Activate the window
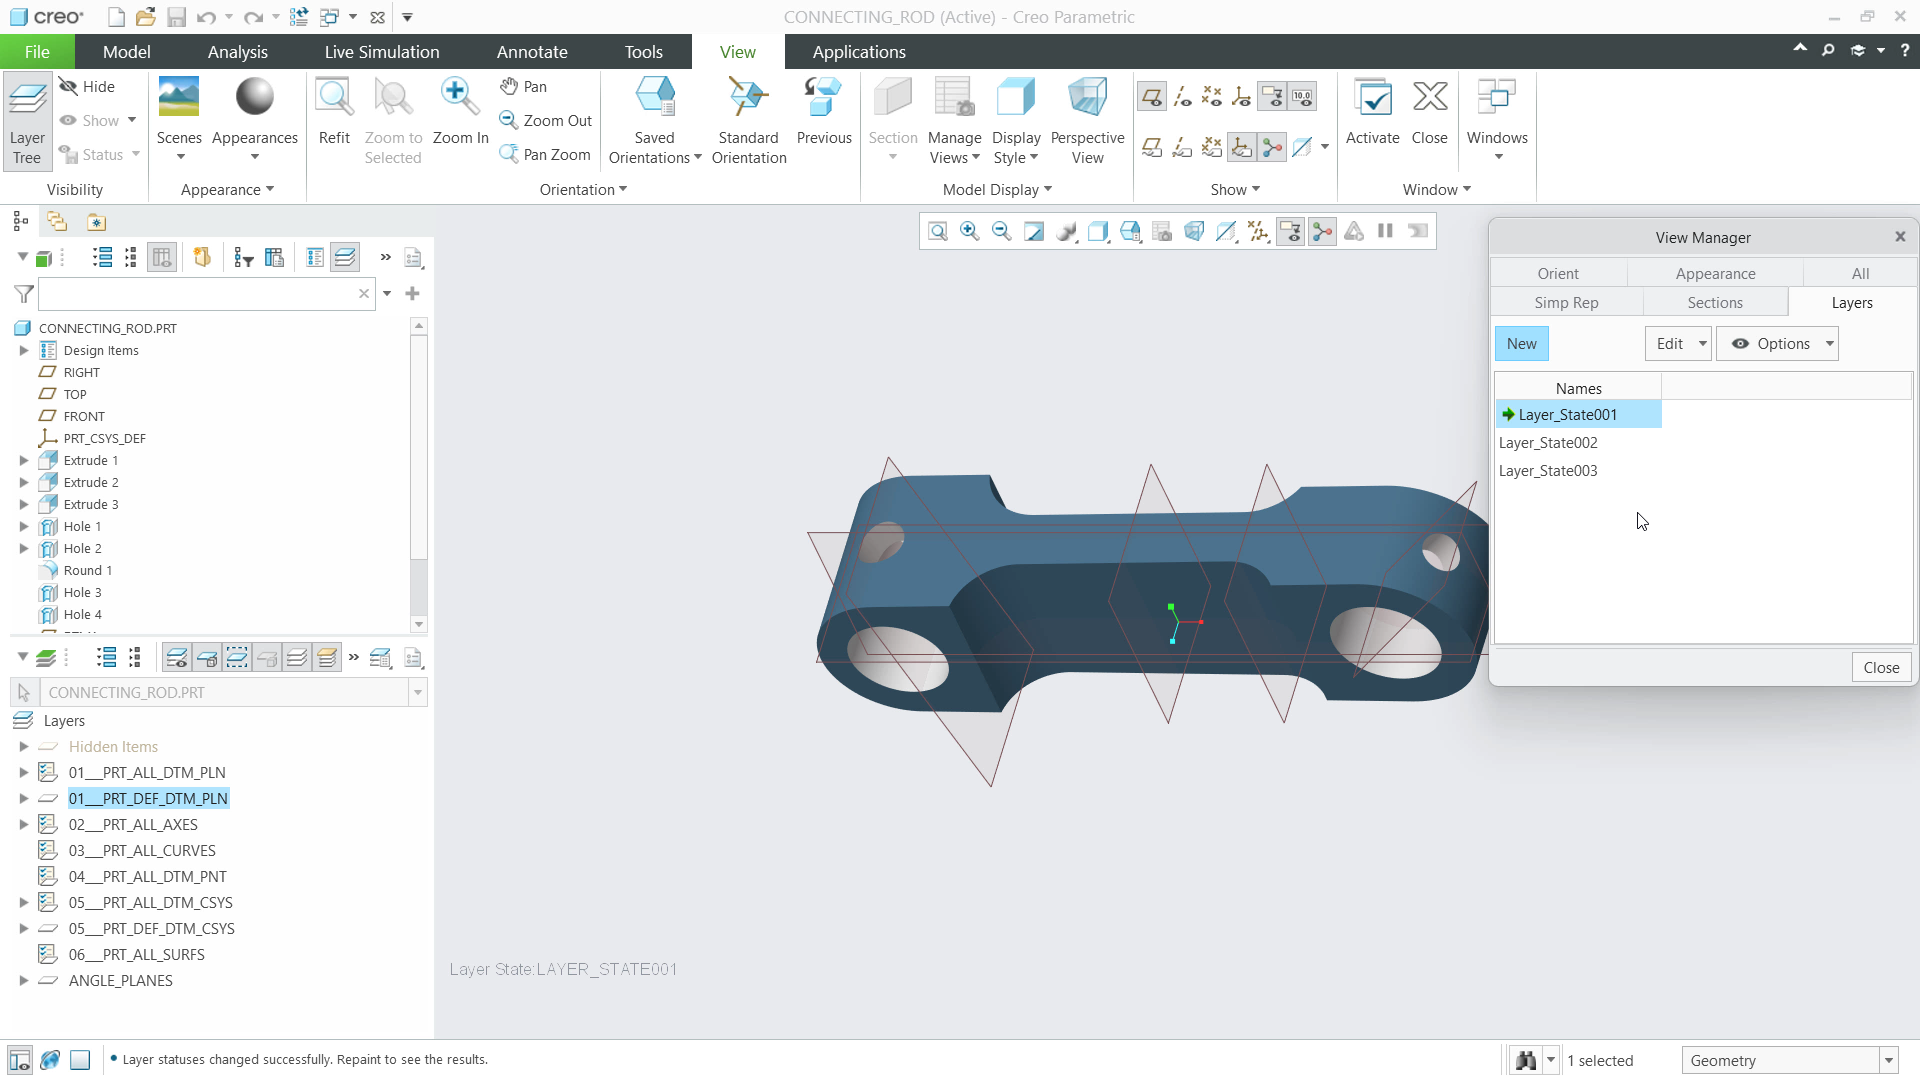This screenshot has width=1920, height=1080. [x=1372, y=112]
